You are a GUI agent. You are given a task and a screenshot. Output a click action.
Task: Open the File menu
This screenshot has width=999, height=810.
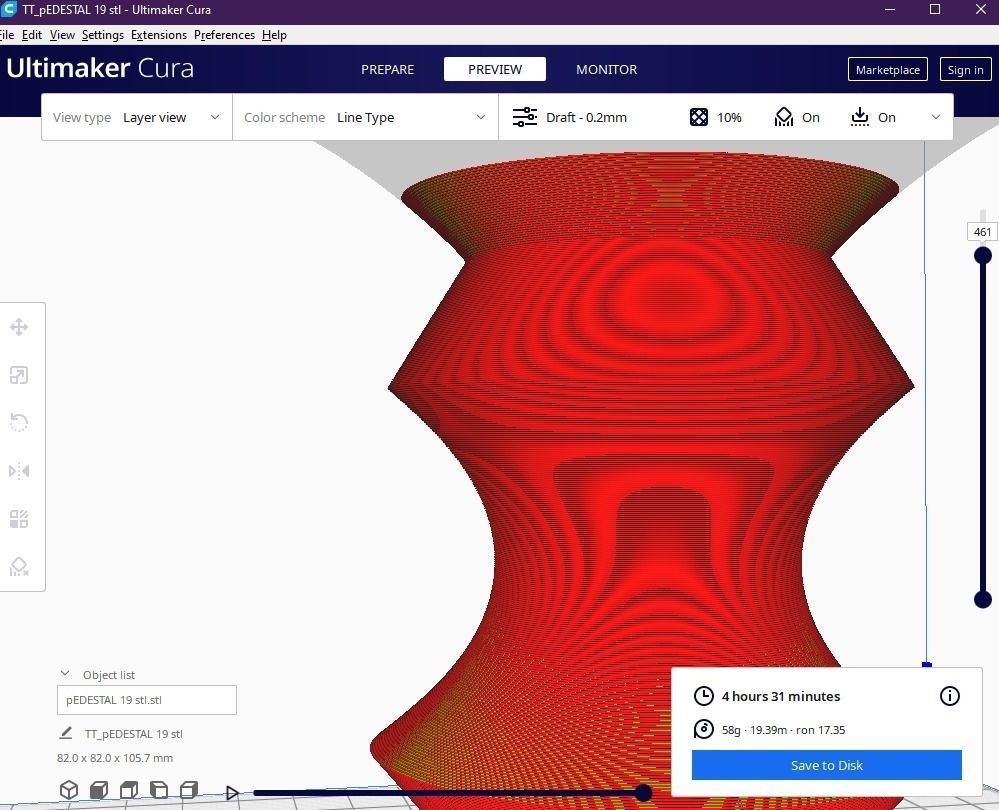click(x=6, y=35)
